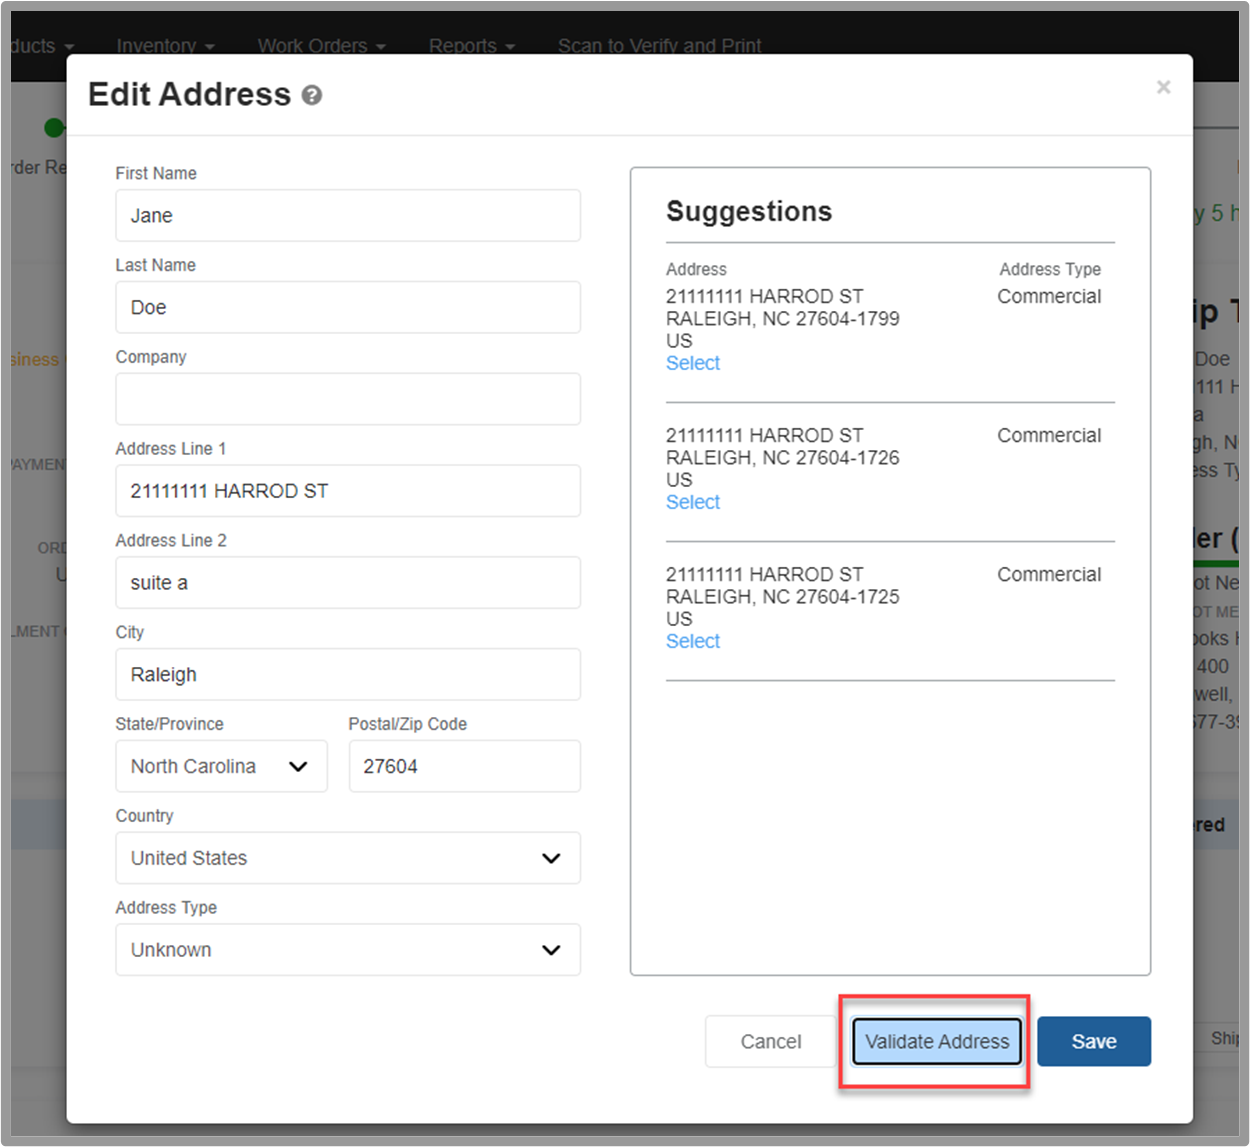This screenshot has width=1250, height=1147.
Task: Click the Last Name field containing Doe
Action: (348, 307)
